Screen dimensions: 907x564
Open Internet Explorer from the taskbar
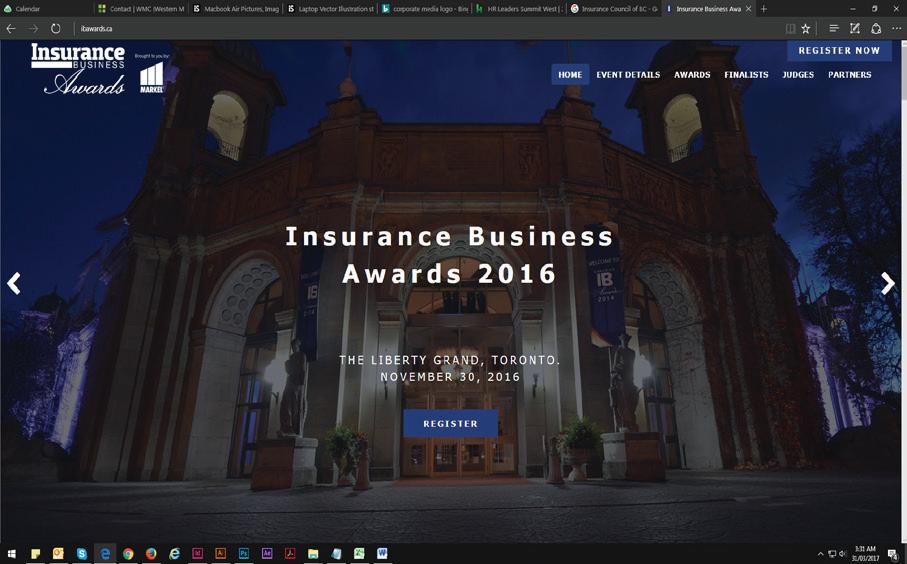point(174,554)
